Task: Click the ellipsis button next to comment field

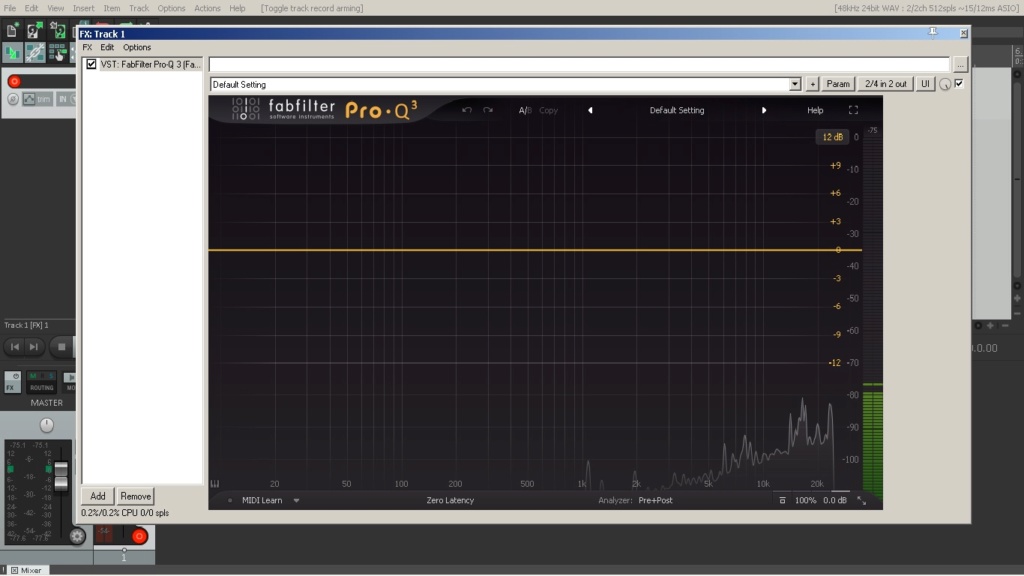Action: [960, 65]
